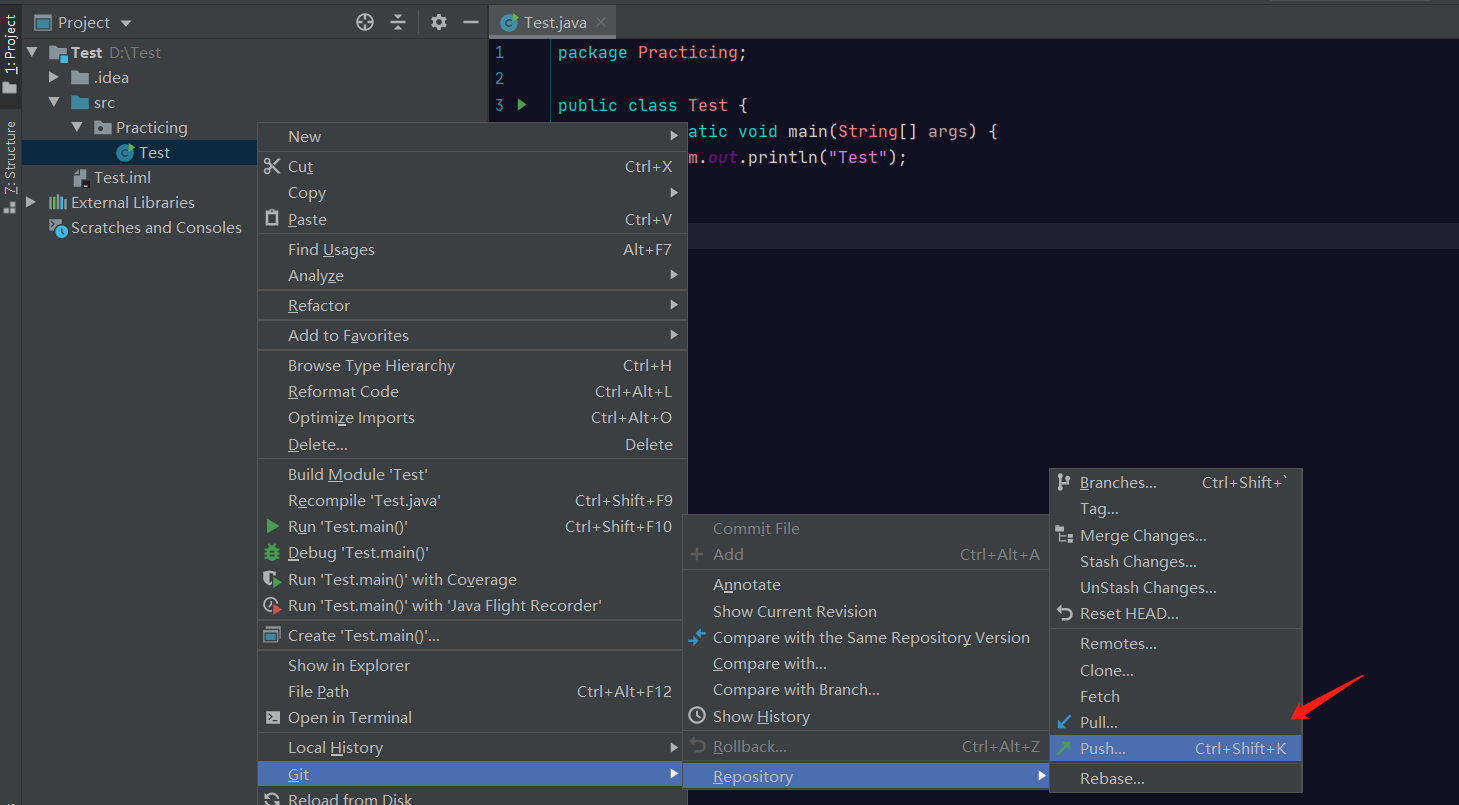Select Merge Changes... entry
This screenshot has width=1459, height=805.
(x=1176, y=535)
